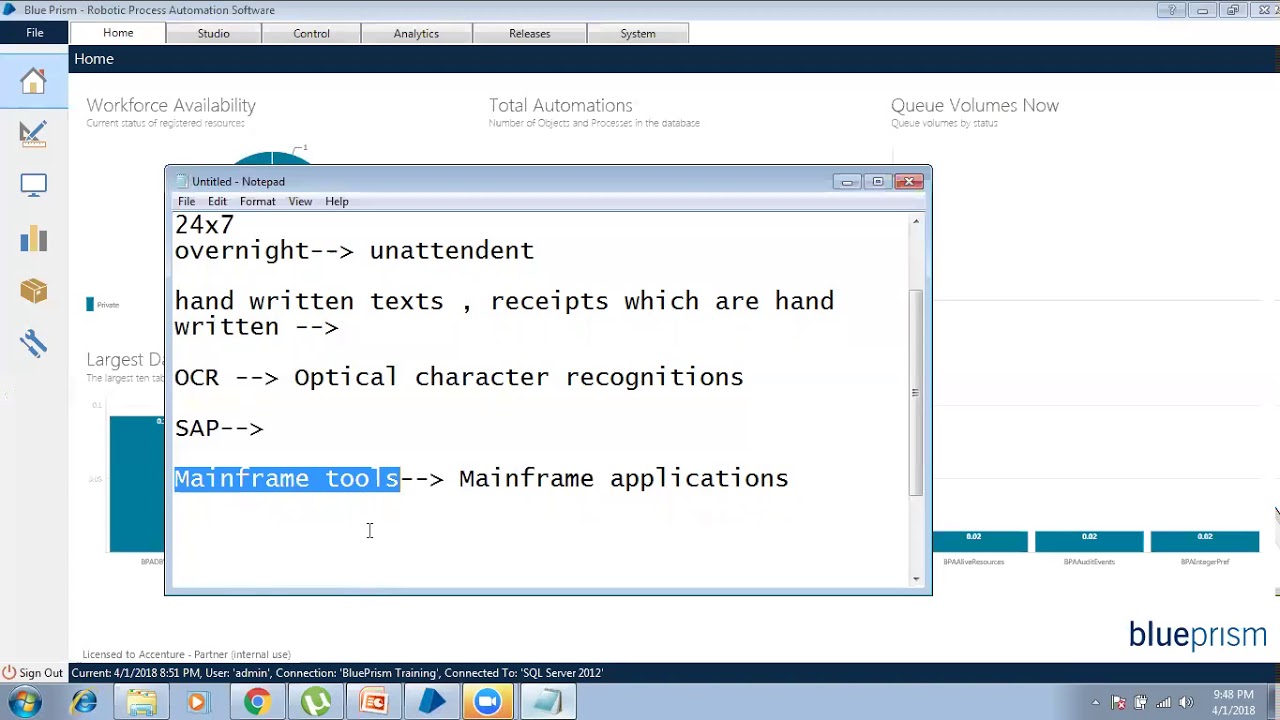Click the 'overnight--> unattendent' line
Image resolution: width=1280 pixels, height=720 pixels.
354,251
